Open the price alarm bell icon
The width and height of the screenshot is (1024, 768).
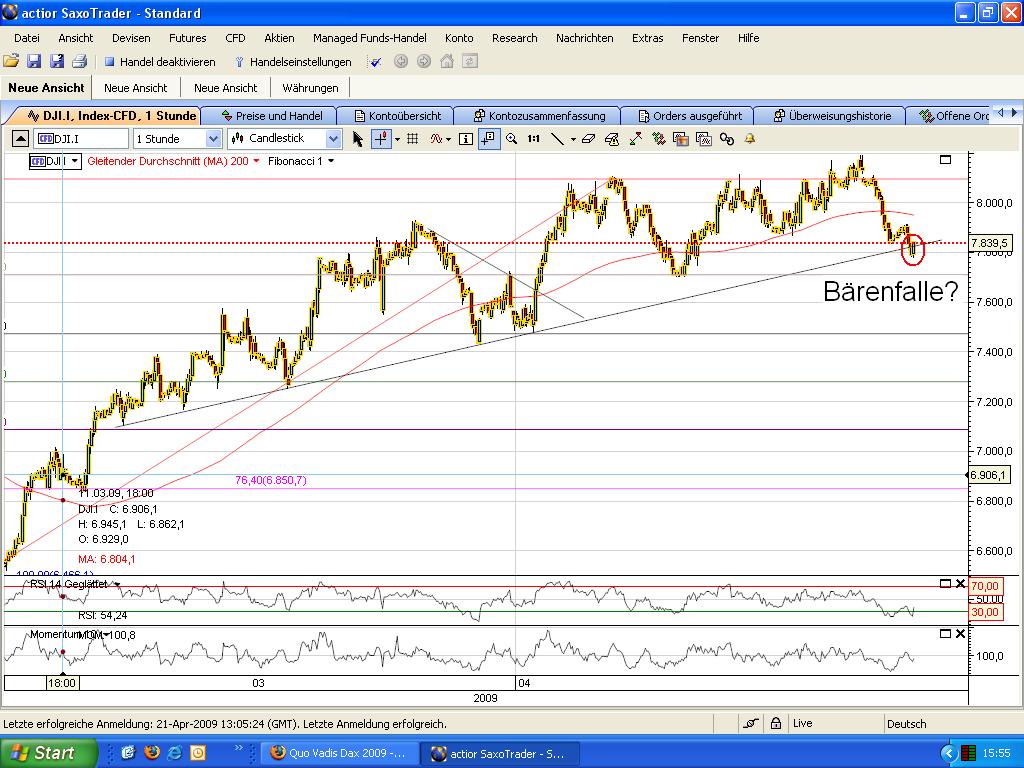(748, 139)
